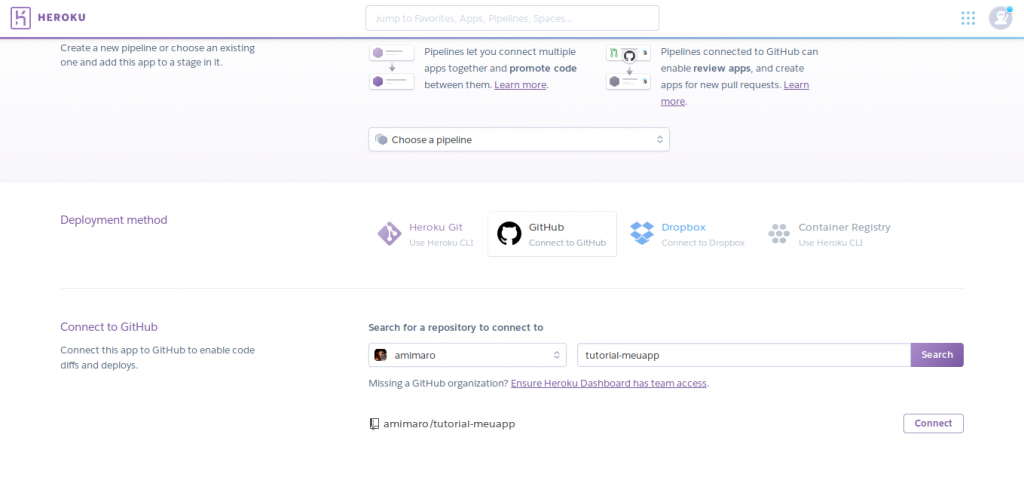Click the Heroku Git deployment icon
This screenshot has width=1024, height=477.
tap(389, 234)
